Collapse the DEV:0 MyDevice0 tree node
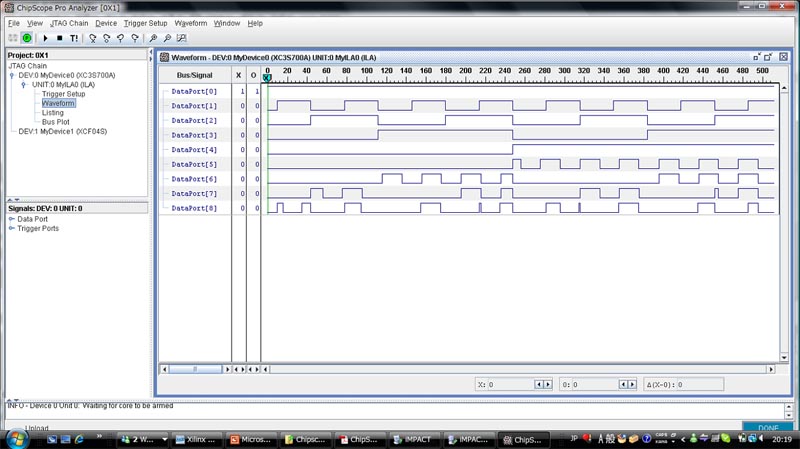This screenshot has height=449, width=800. tap(12, 76)
